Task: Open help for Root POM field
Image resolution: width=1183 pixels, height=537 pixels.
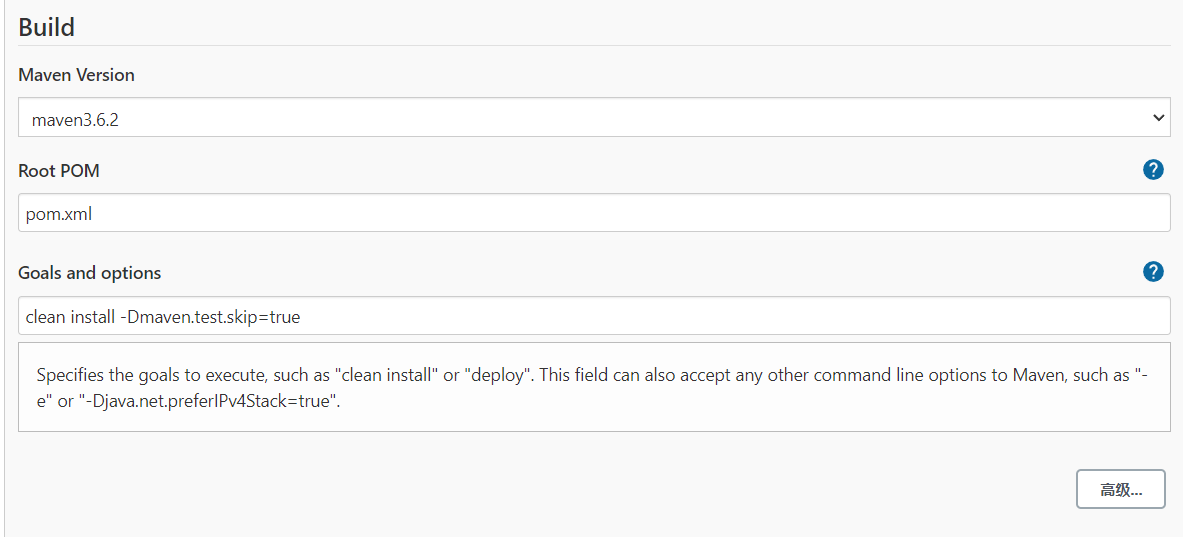Action: click(1153, 170)
